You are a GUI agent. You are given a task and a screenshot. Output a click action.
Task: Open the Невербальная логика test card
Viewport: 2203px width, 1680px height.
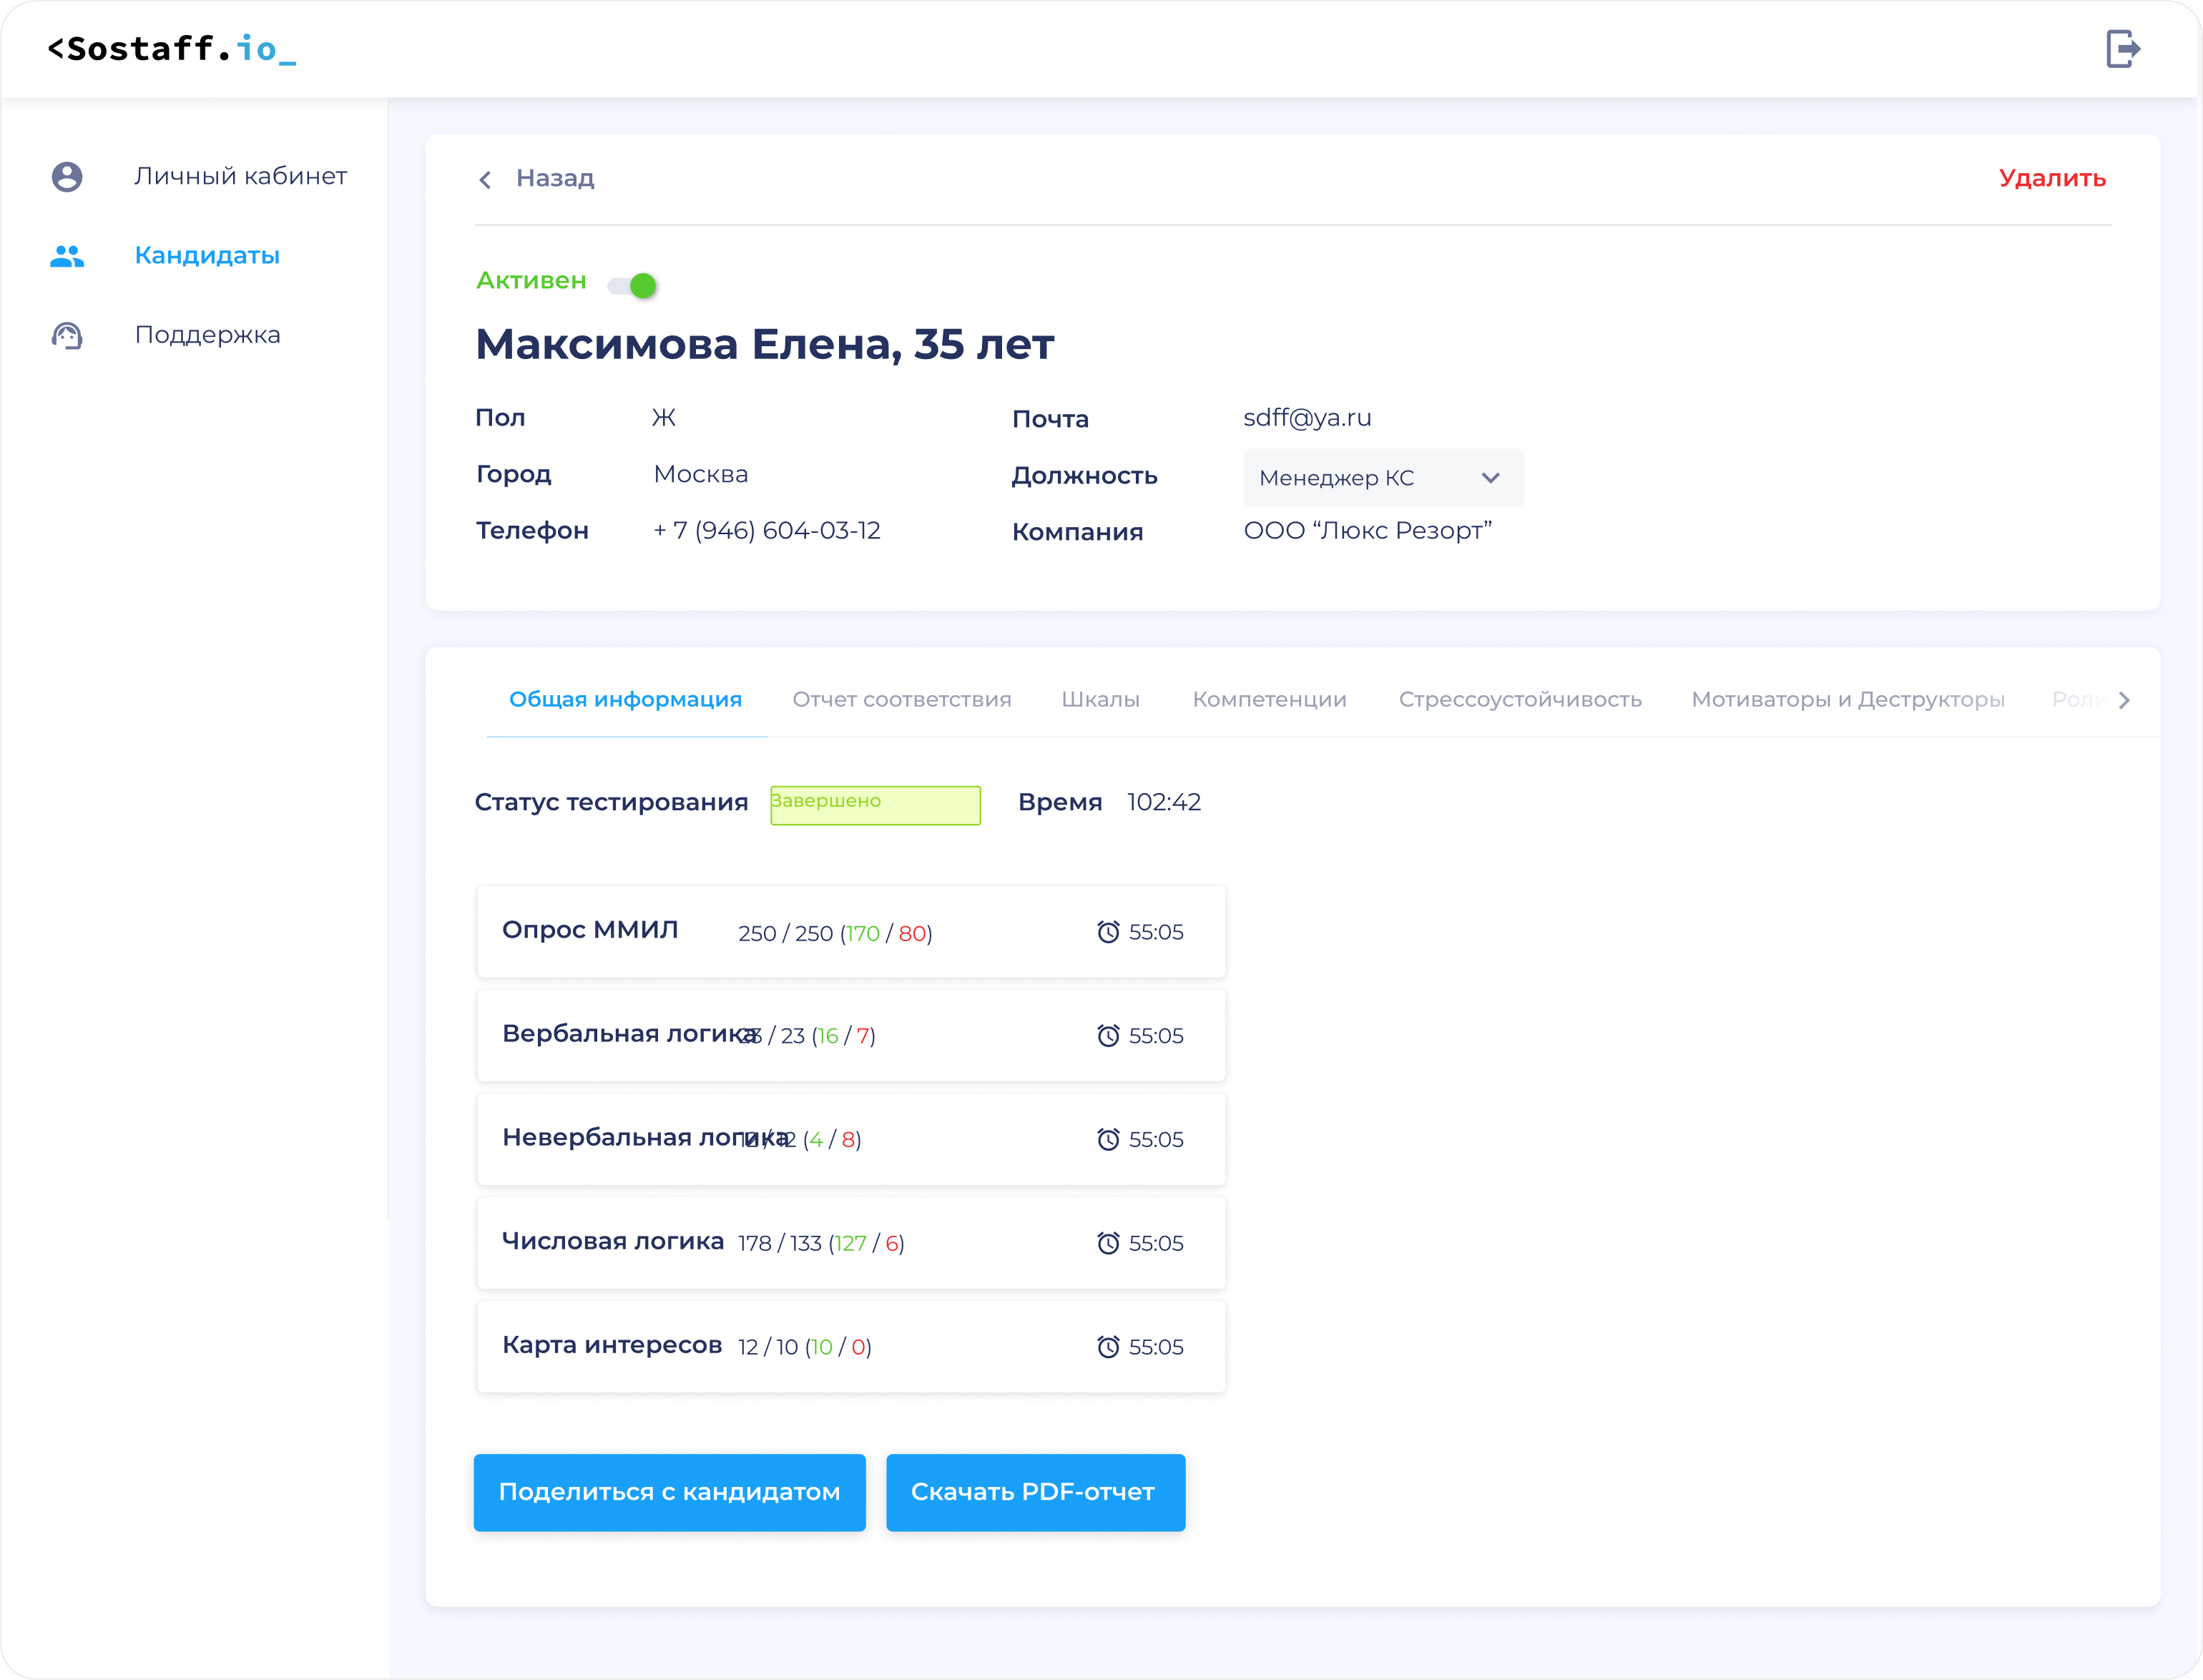click(851, 1139)
